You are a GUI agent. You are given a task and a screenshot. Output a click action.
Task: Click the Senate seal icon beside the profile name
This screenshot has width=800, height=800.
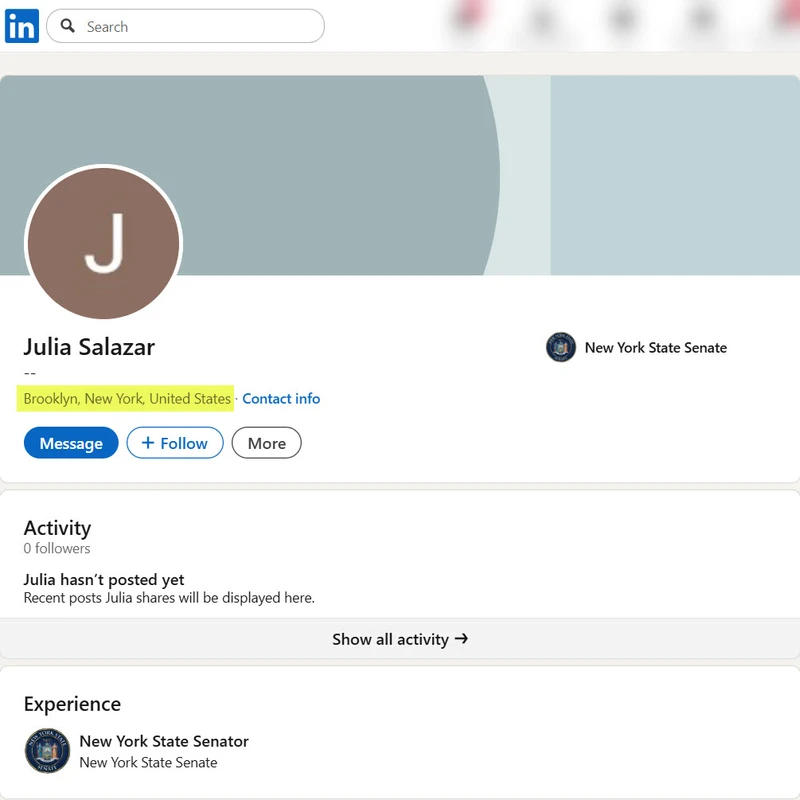(561, 348)
